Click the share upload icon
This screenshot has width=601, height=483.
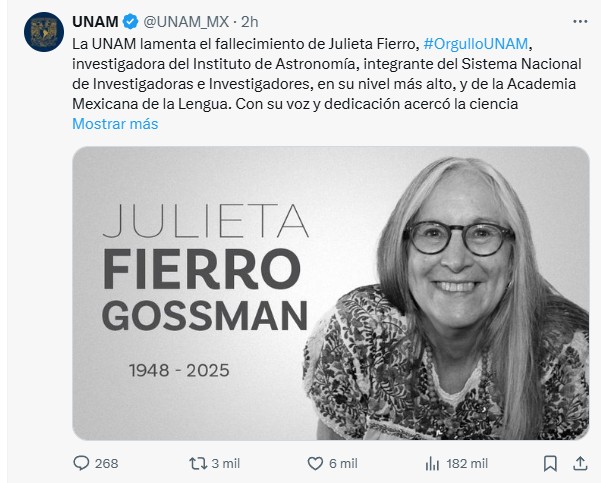[x=580, y=463]
